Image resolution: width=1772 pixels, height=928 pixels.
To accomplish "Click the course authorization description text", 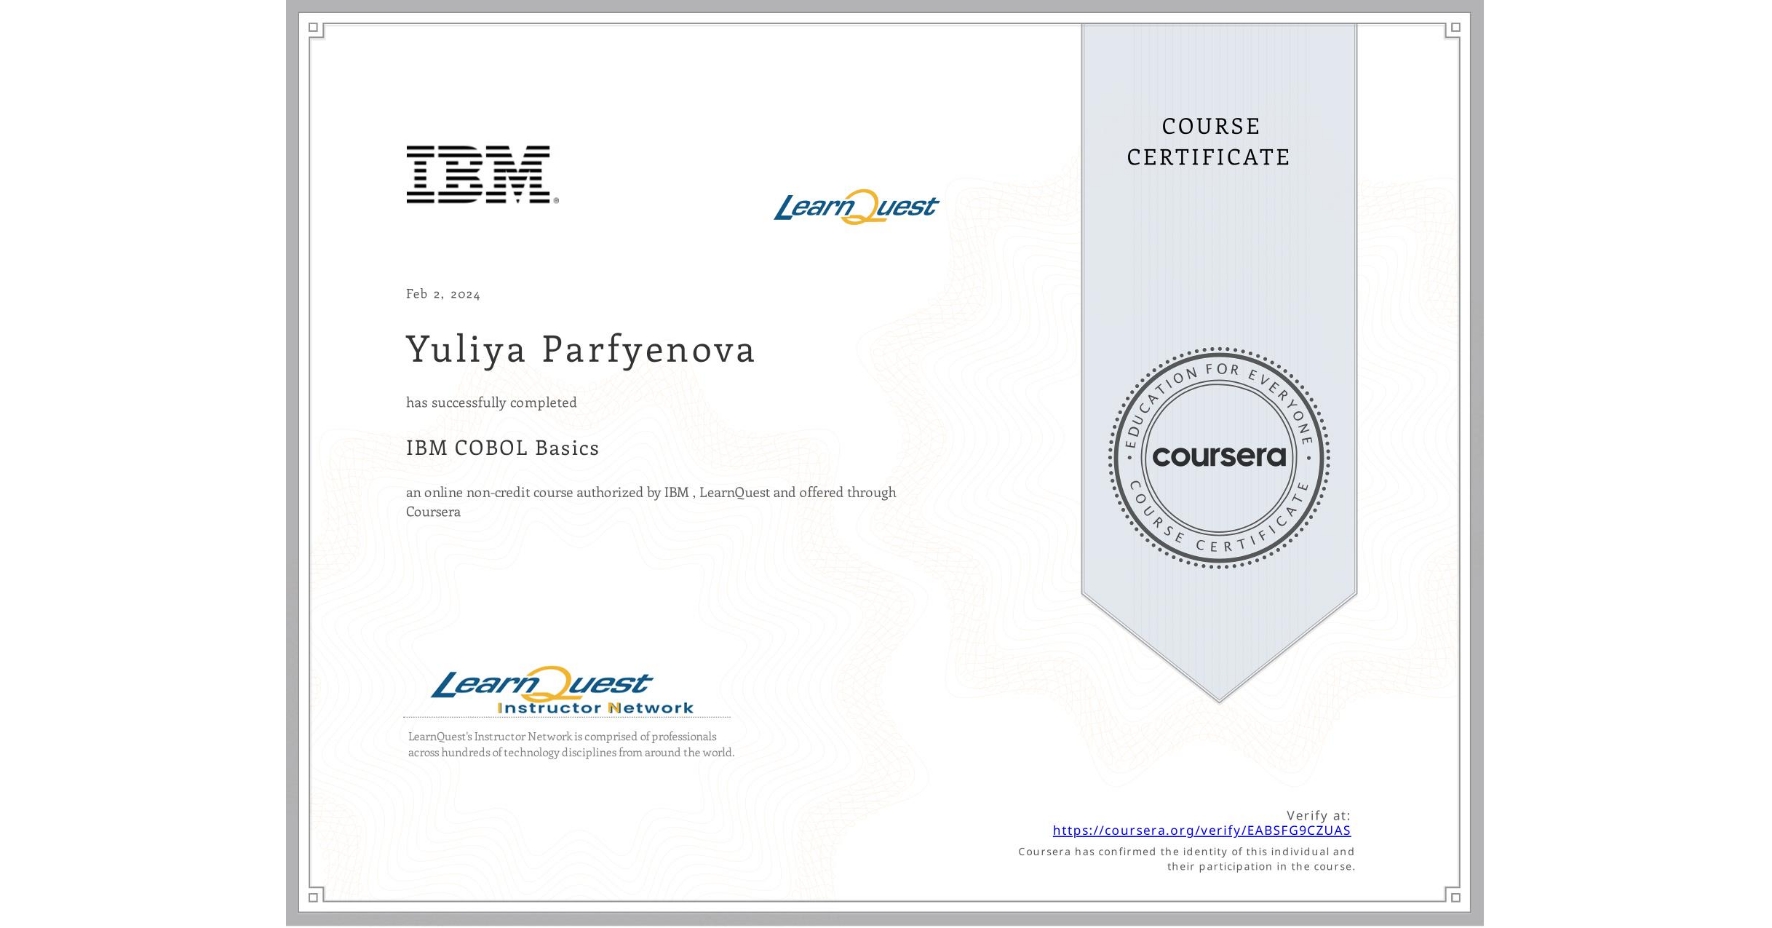I will 651,501.
